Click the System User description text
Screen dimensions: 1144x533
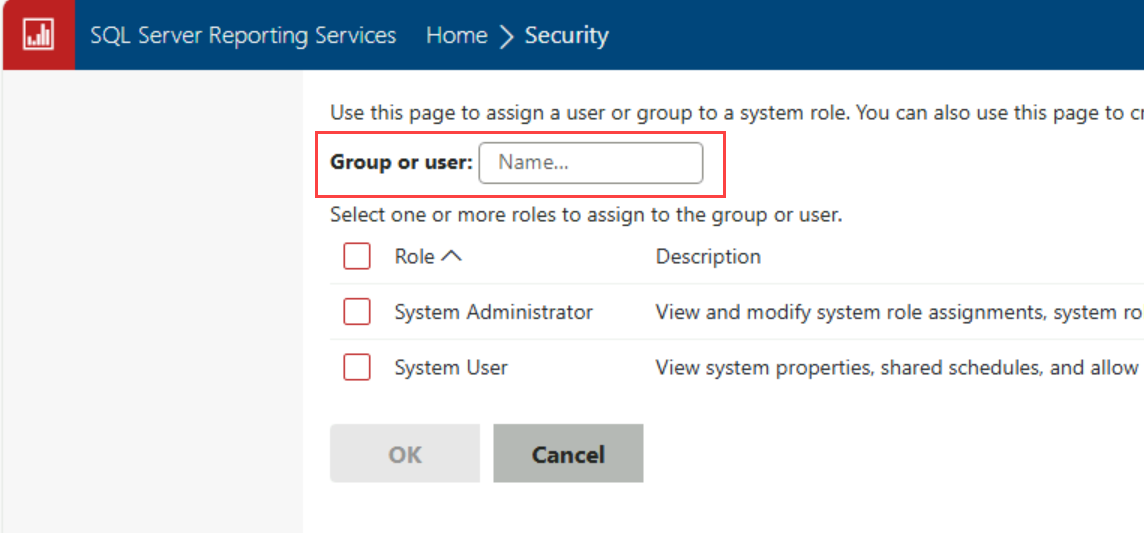tap(900, 367)
